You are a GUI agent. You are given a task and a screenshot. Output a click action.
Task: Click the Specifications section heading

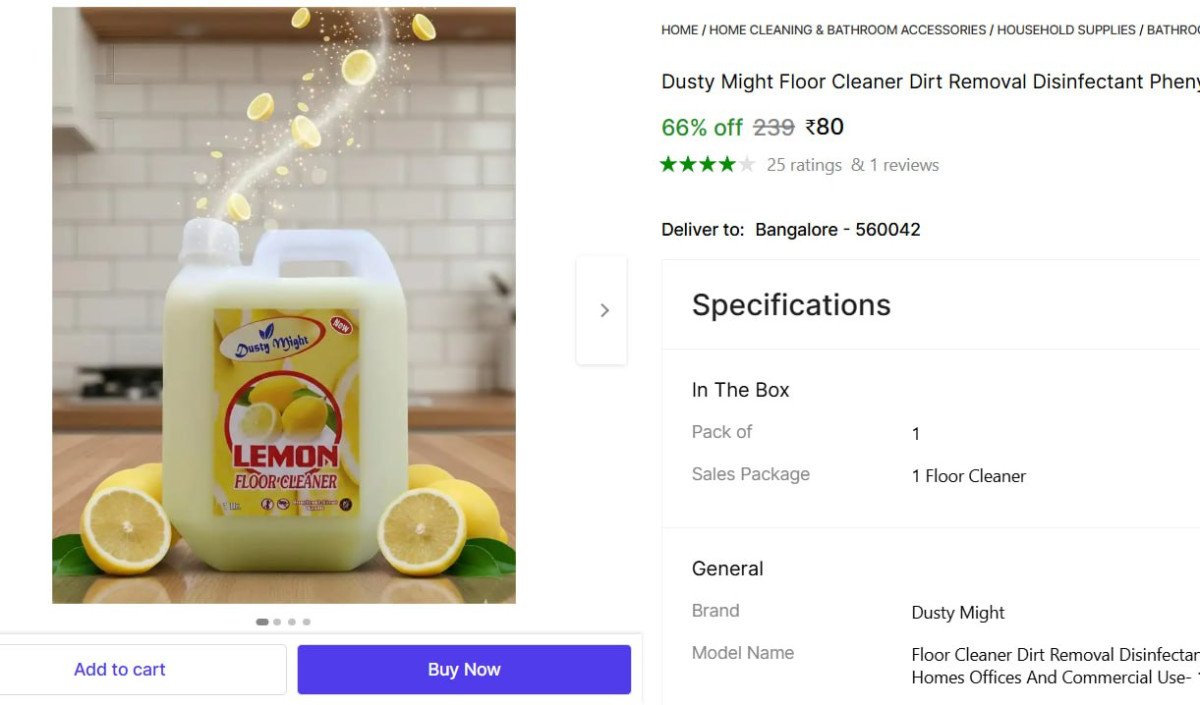point(791,304)
